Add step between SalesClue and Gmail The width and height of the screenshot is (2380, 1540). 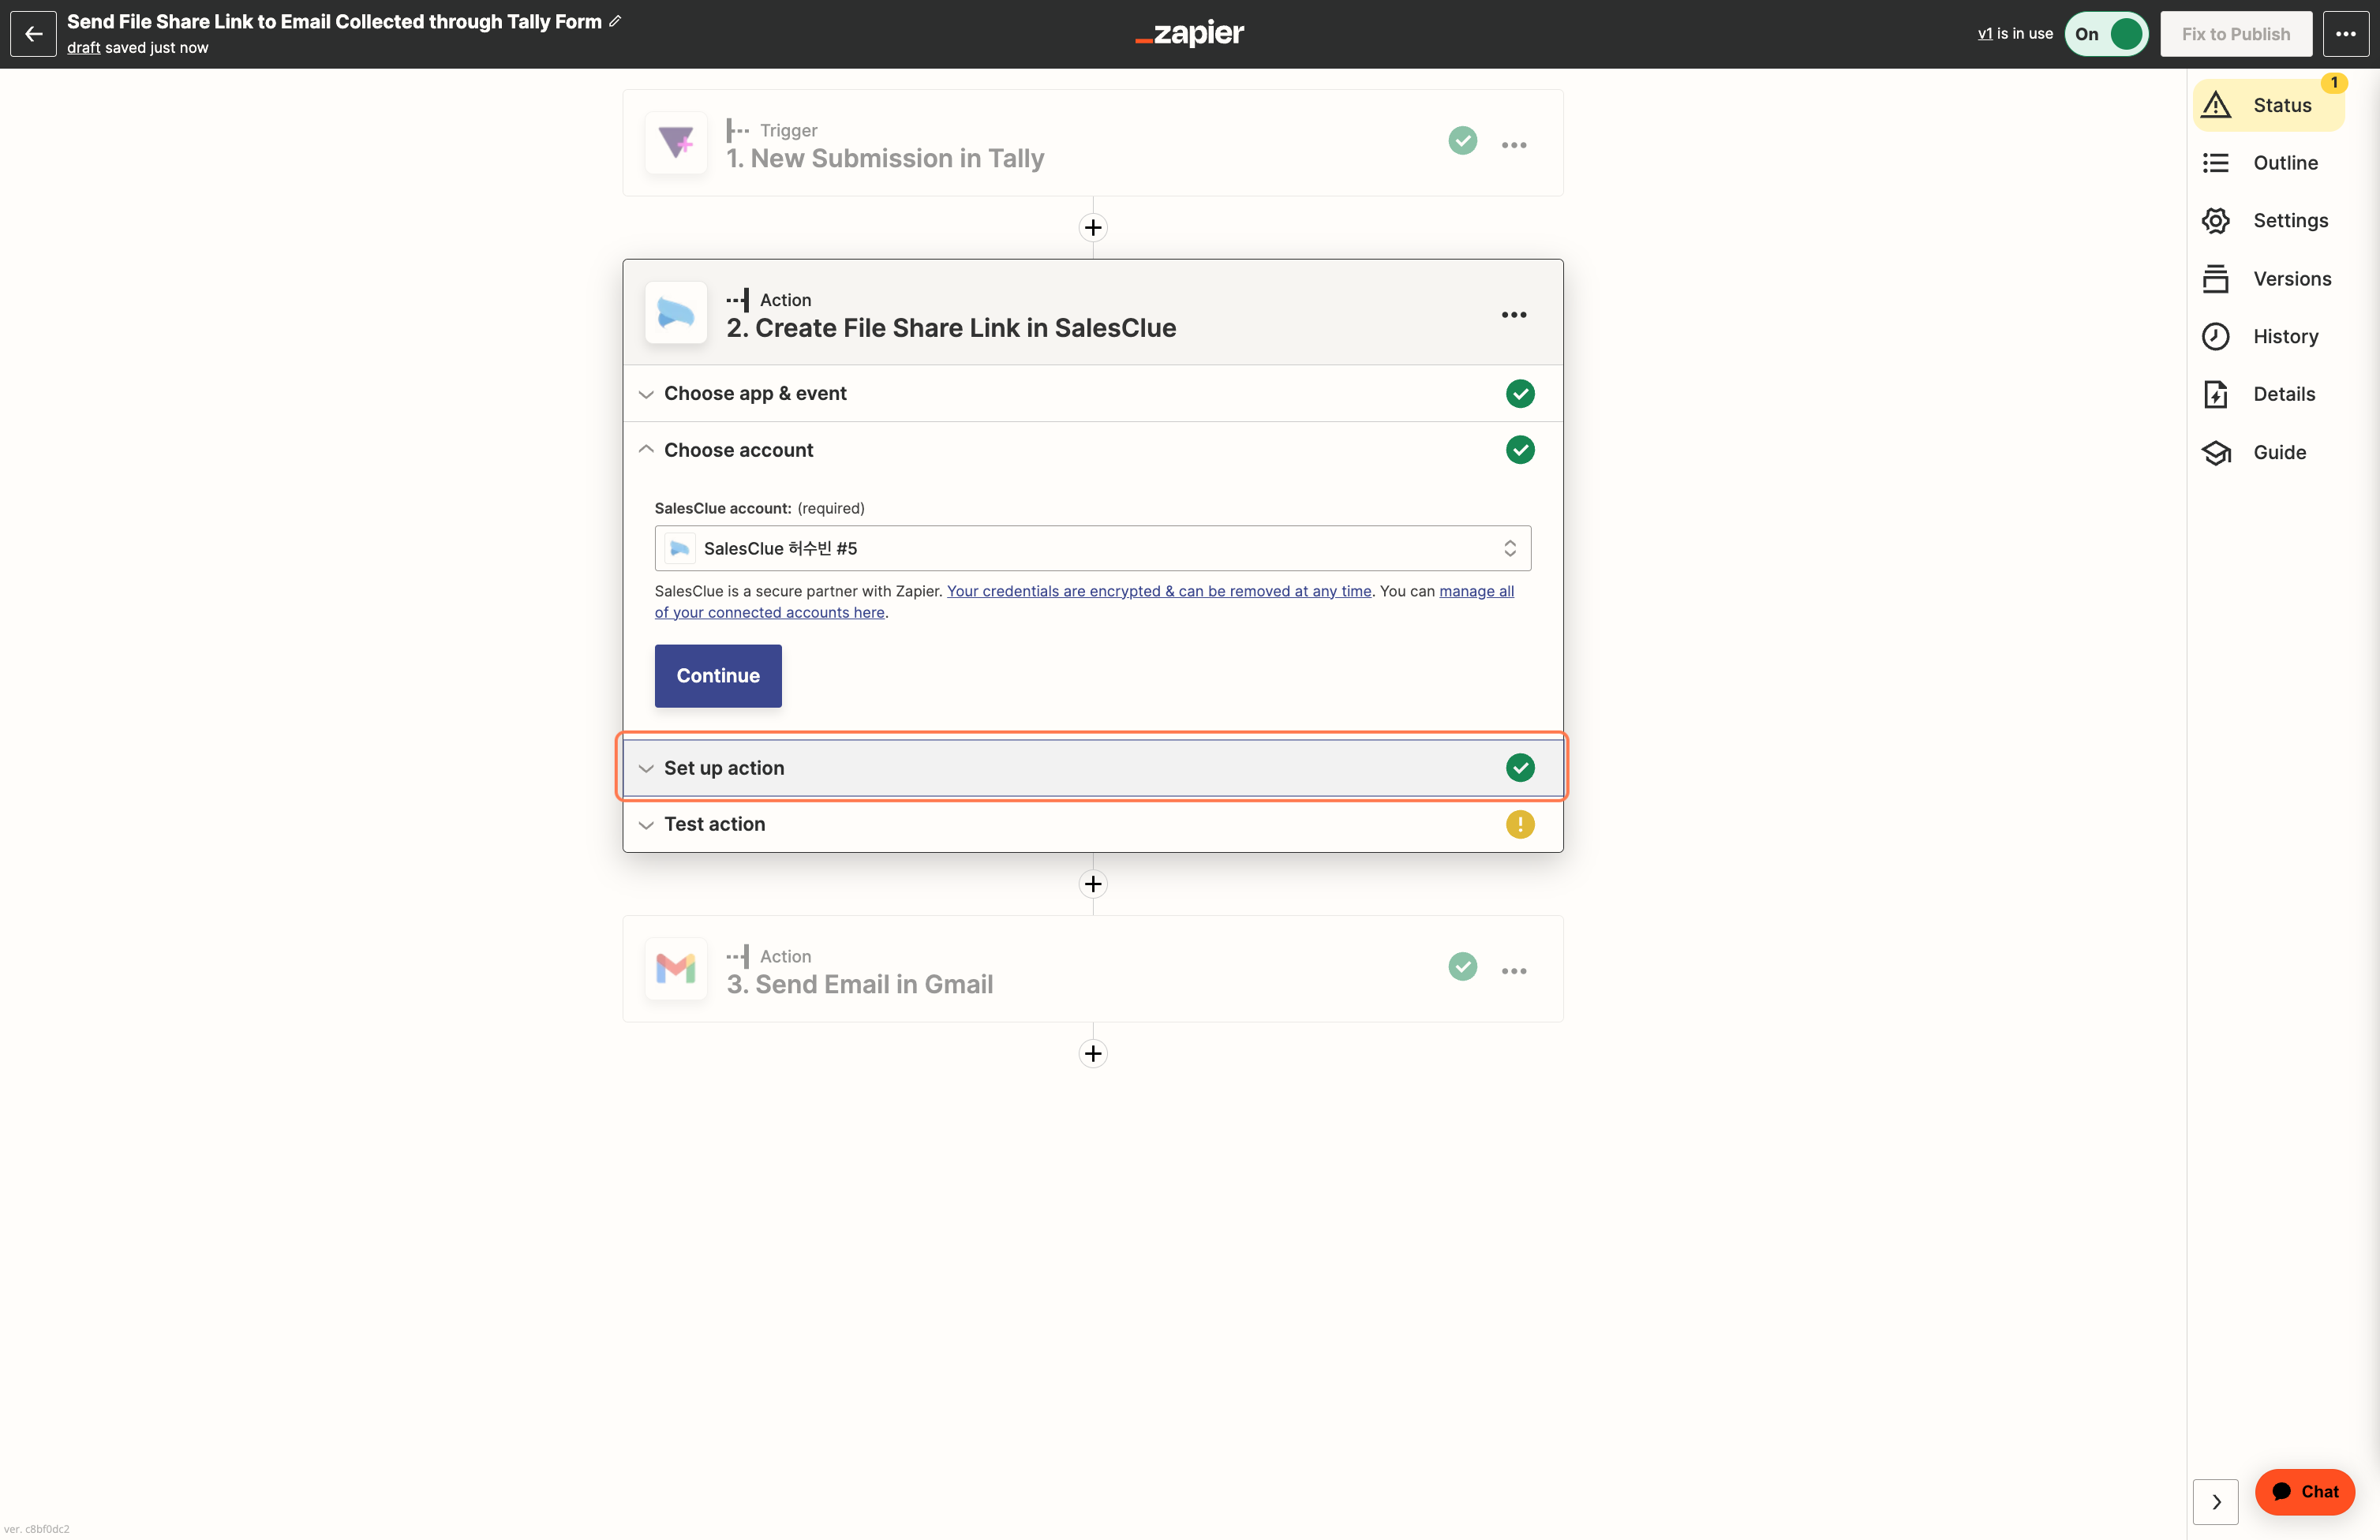(x=1093, y=884)
